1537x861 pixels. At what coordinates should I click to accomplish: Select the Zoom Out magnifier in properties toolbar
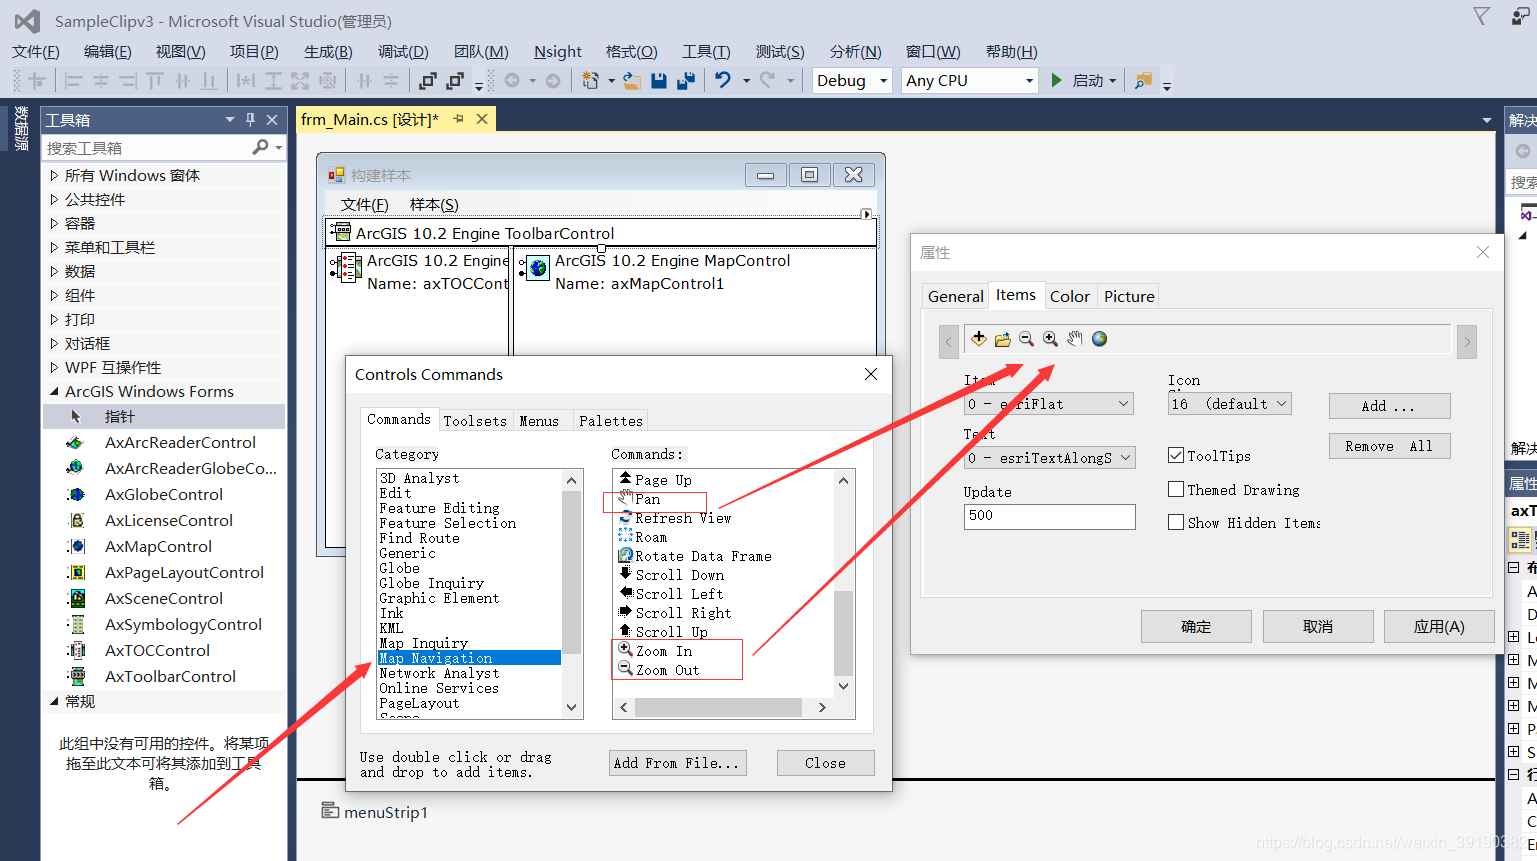point(1026,339)
